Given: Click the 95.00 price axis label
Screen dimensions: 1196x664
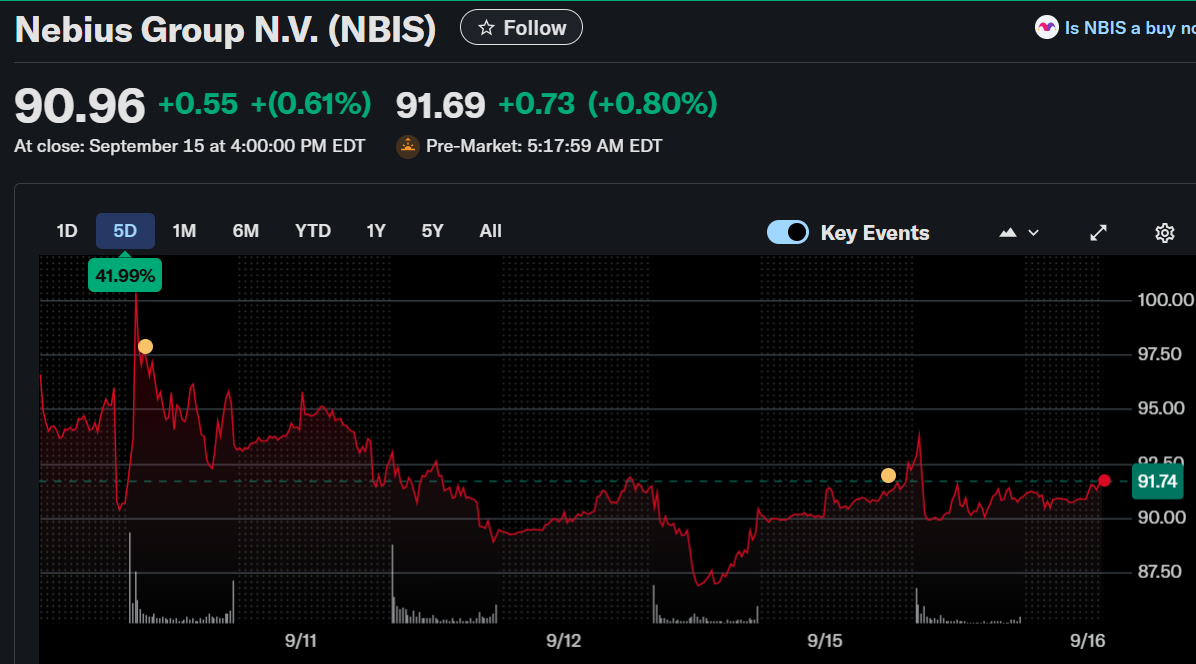Looking at the screenshot, I should 1161,408.
